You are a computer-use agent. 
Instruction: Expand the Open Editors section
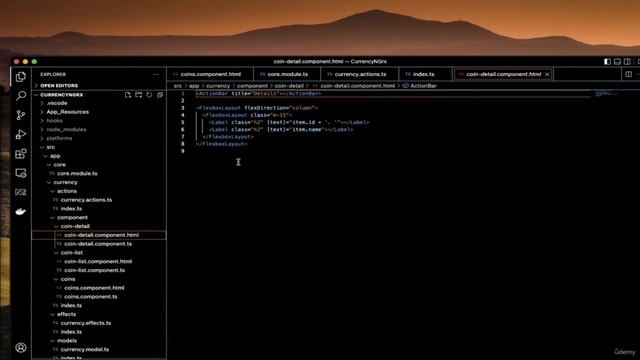(x=99, y=86)
